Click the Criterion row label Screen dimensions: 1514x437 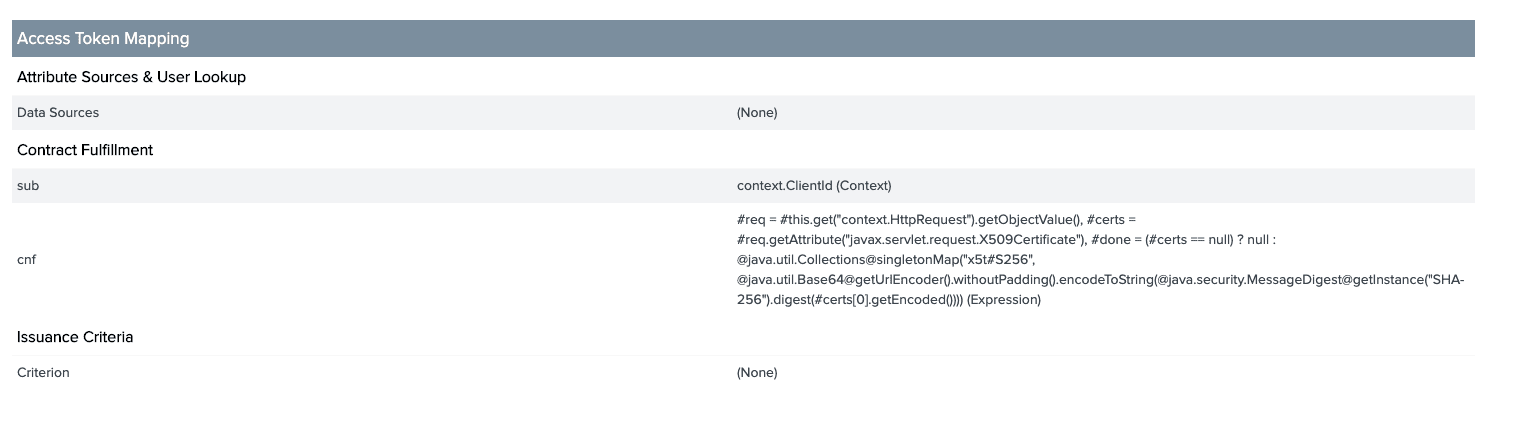(x=43, y=373)
